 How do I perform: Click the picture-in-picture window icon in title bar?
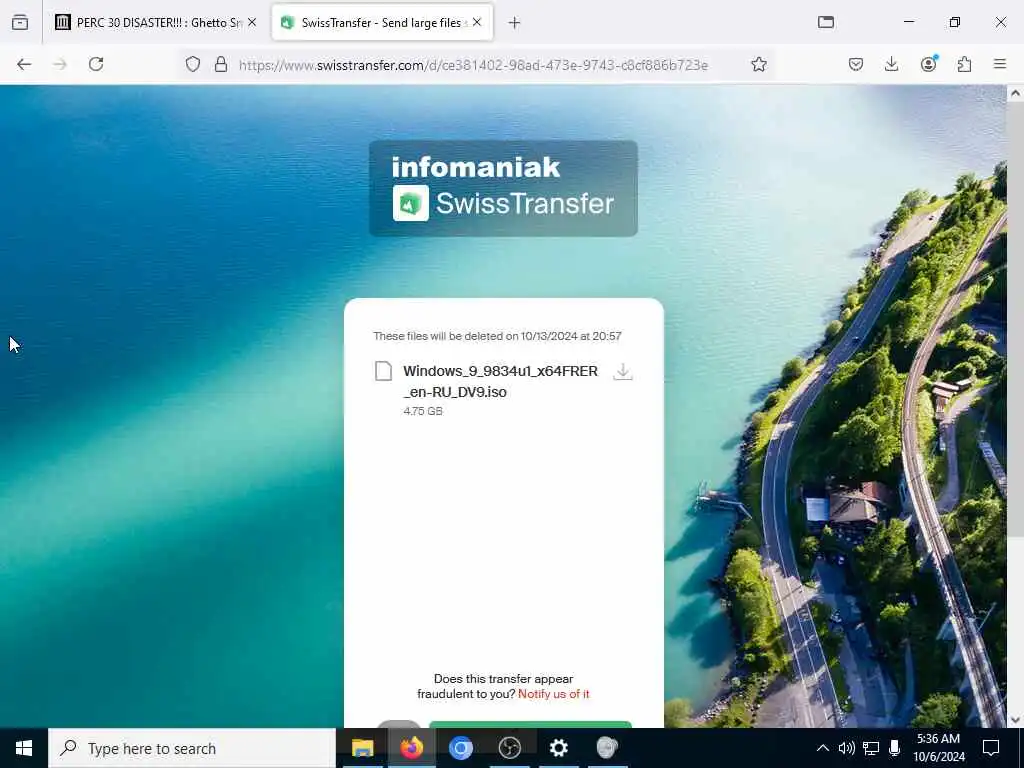[826, 22]
